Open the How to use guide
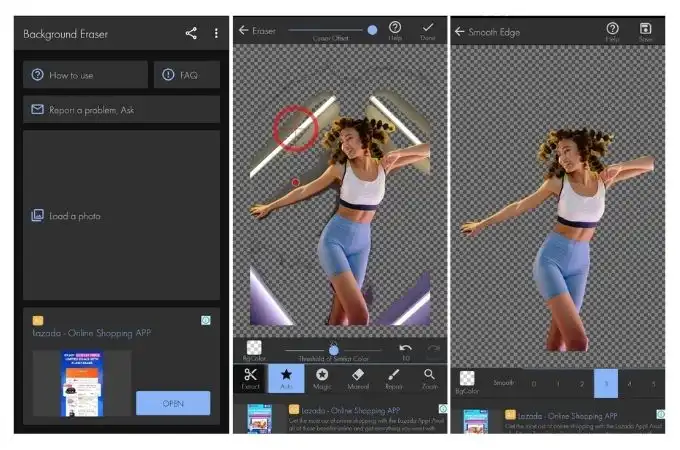This screenshot has width=680, height=450. (x=85, y=75)
